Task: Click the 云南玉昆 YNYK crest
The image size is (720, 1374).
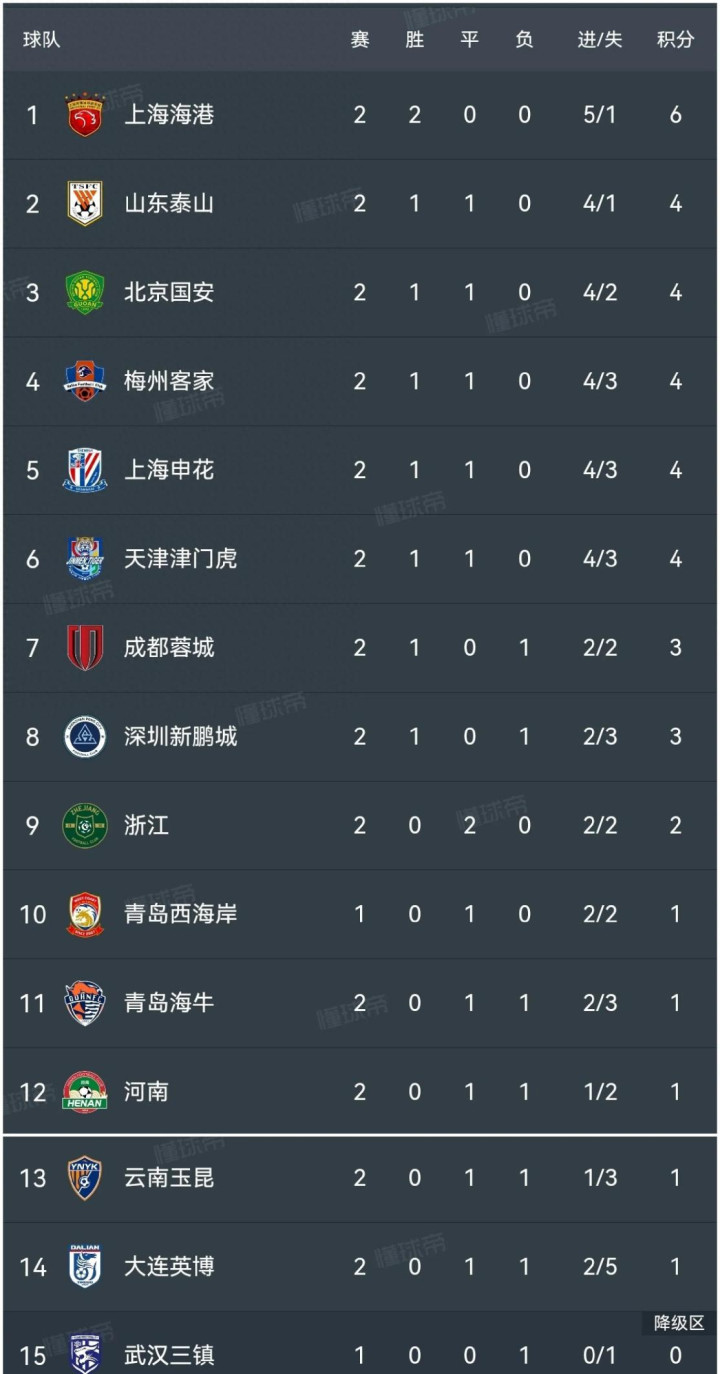Action: click(85, 1178)
